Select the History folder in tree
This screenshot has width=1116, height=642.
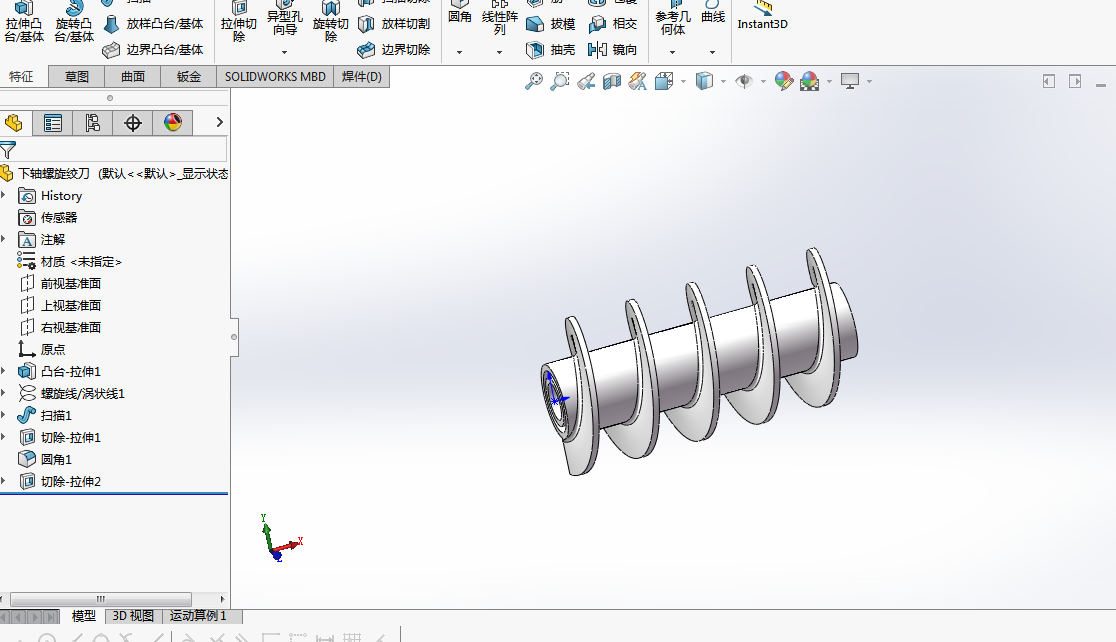tap(50, 196)
